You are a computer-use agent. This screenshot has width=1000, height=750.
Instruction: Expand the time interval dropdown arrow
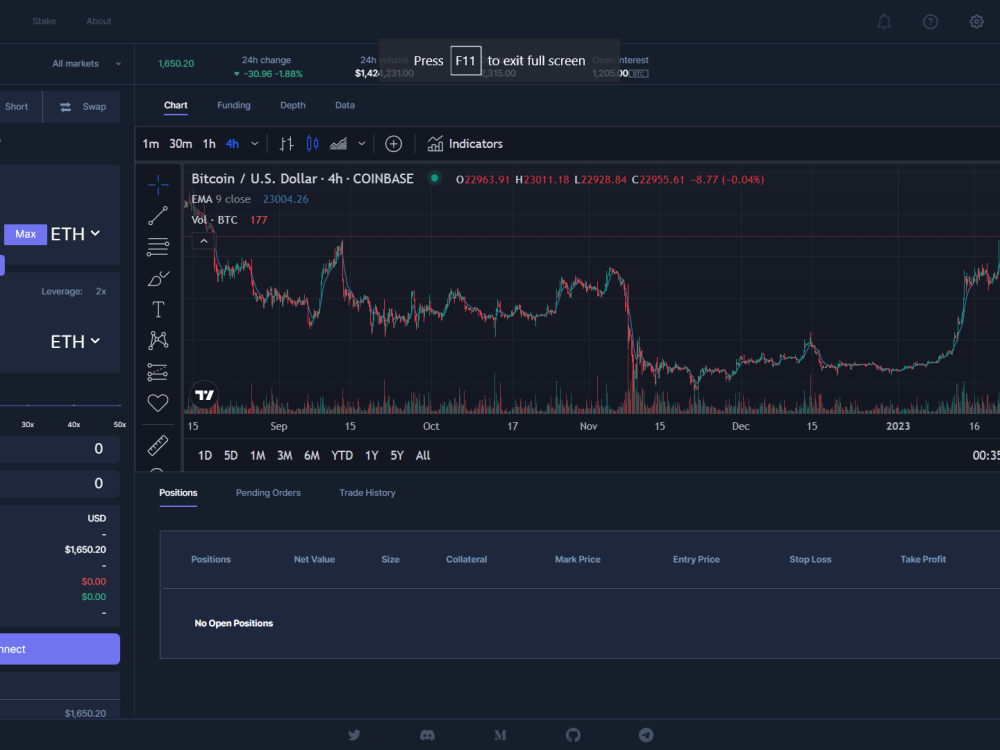coord(254,144)
